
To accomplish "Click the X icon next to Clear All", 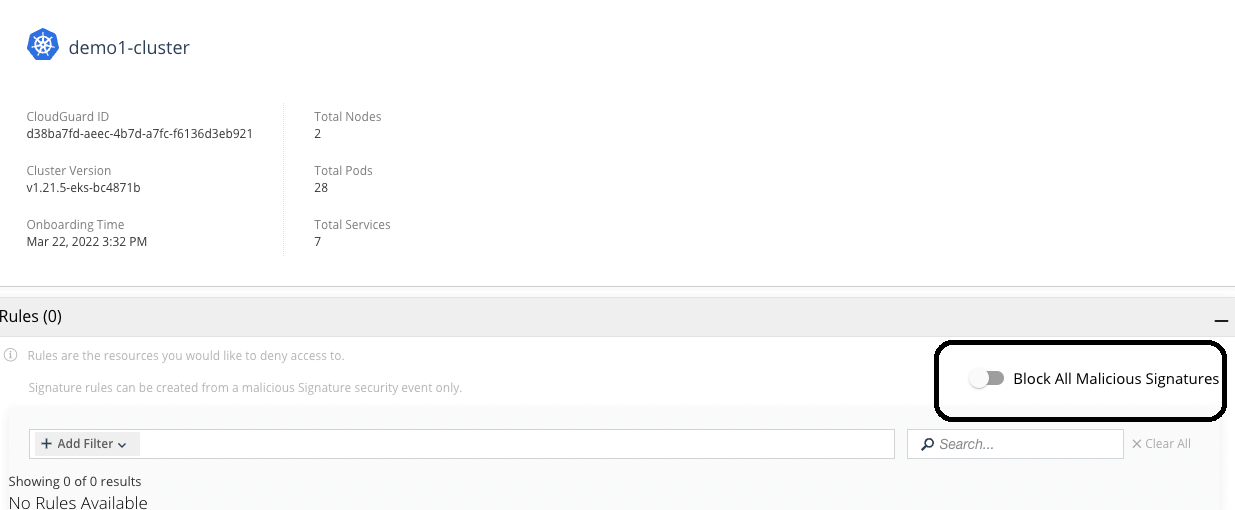I will tap(1136, 444).
